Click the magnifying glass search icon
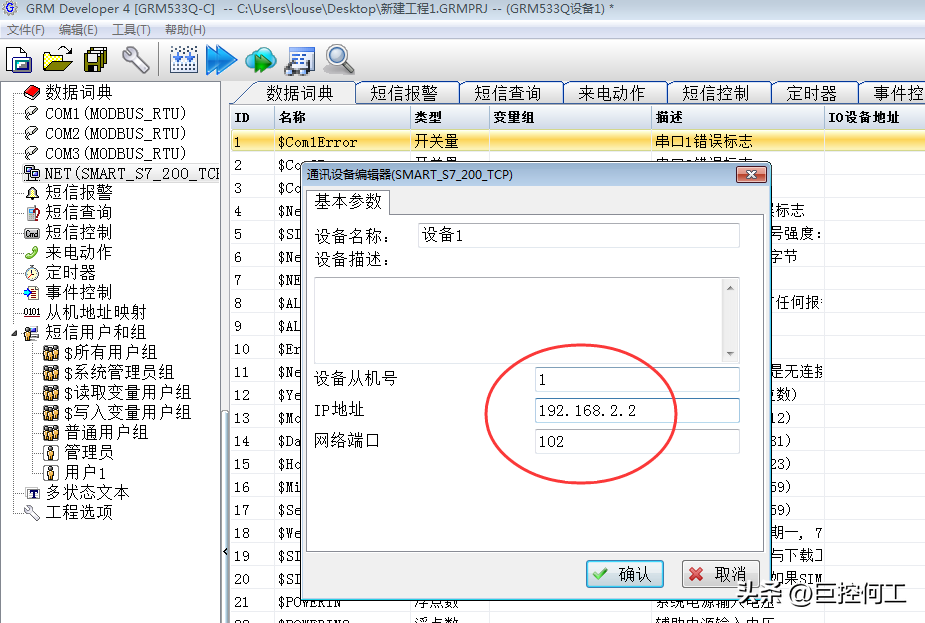Screen dimensions: 925x623 (339, 60)
